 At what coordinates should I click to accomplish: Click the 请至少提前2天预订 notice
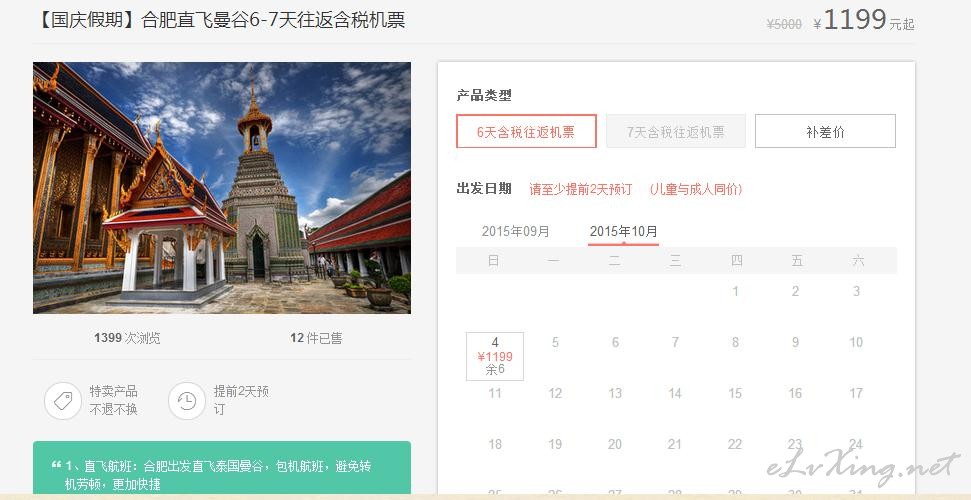pyautogui.click(x=581, y=190)
